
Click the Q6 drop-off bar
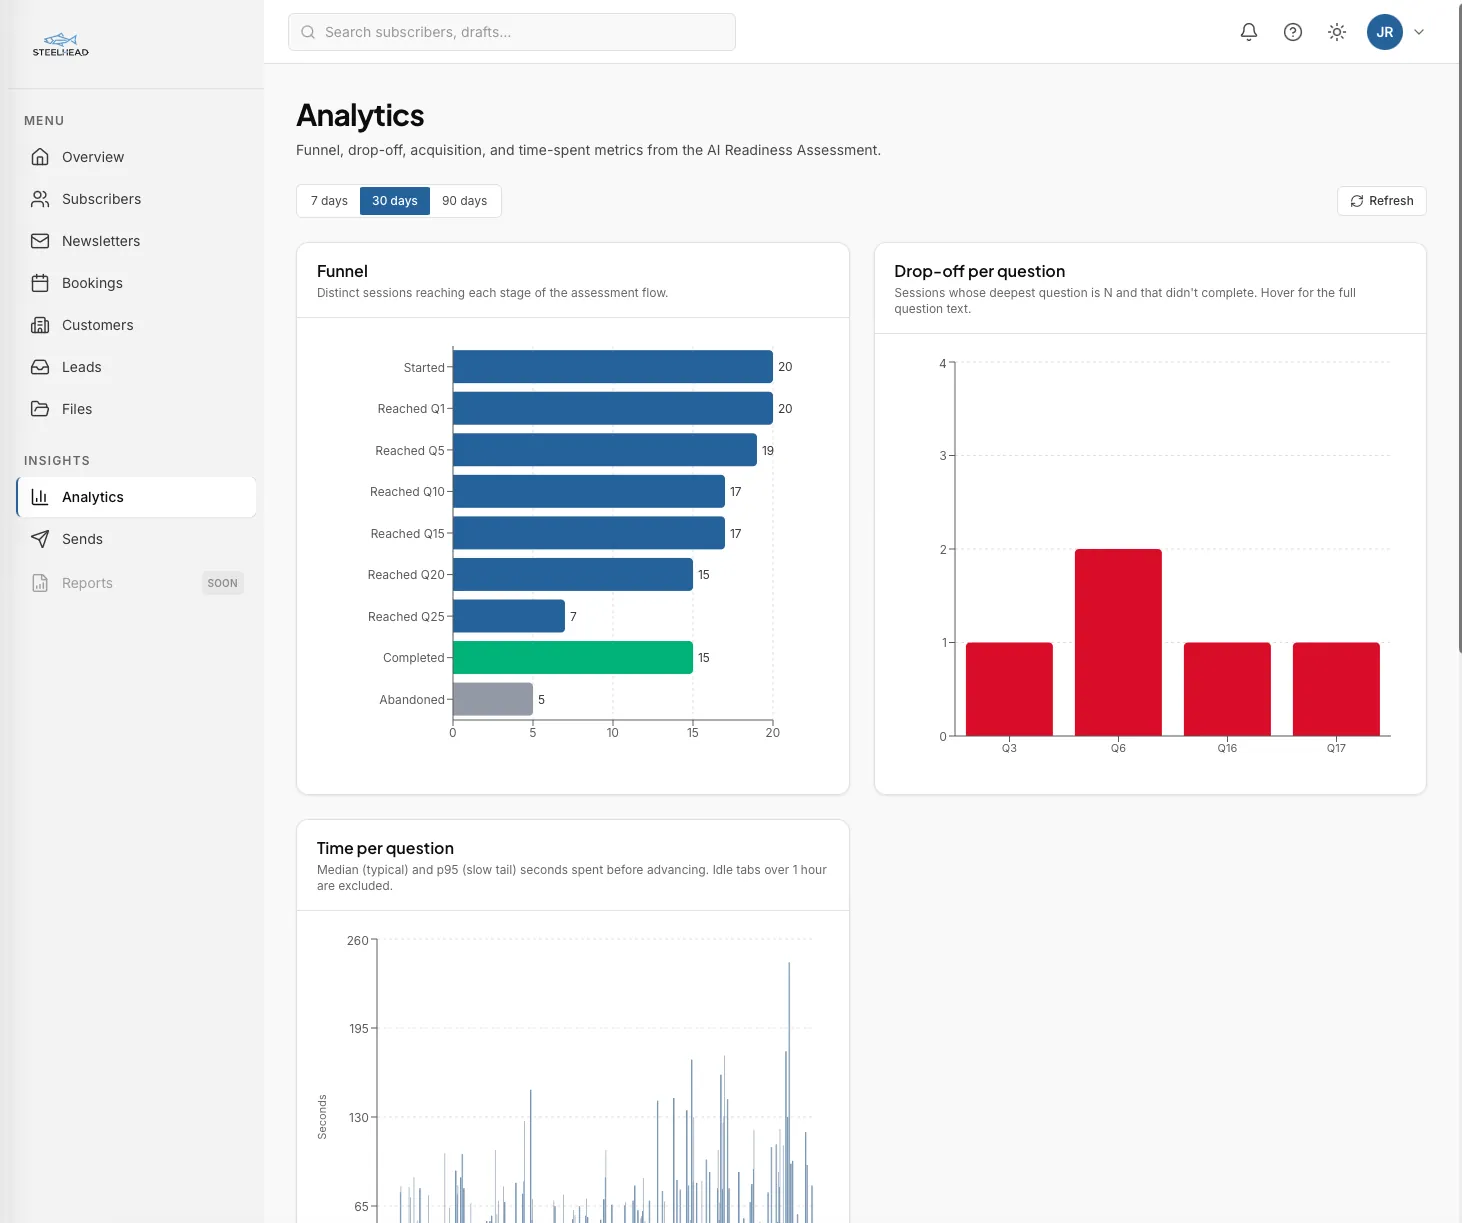(x=1118, y=642)
